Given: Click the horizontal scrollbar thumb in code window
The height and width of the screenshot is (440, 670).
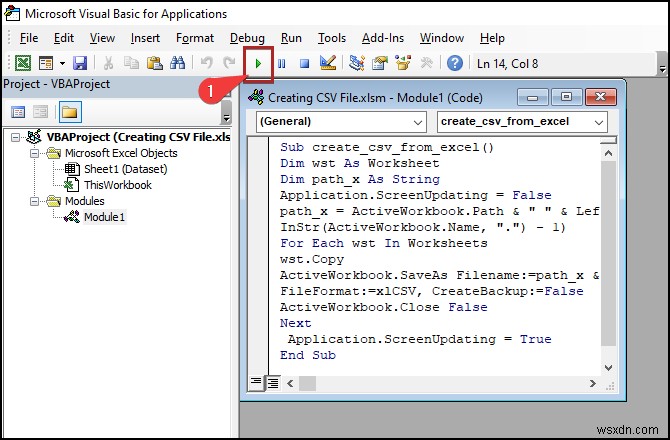Looking at the screenshot, I should (x=307, y=383).
